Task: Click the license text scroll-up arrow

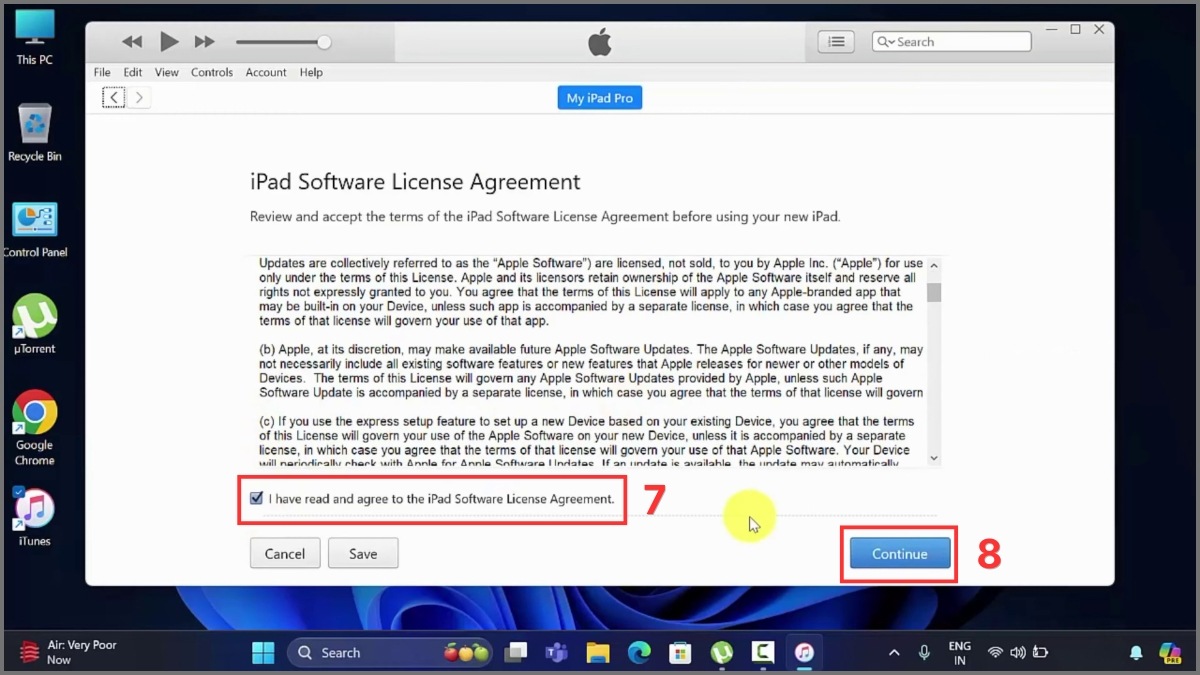Action: coord(934,265)
